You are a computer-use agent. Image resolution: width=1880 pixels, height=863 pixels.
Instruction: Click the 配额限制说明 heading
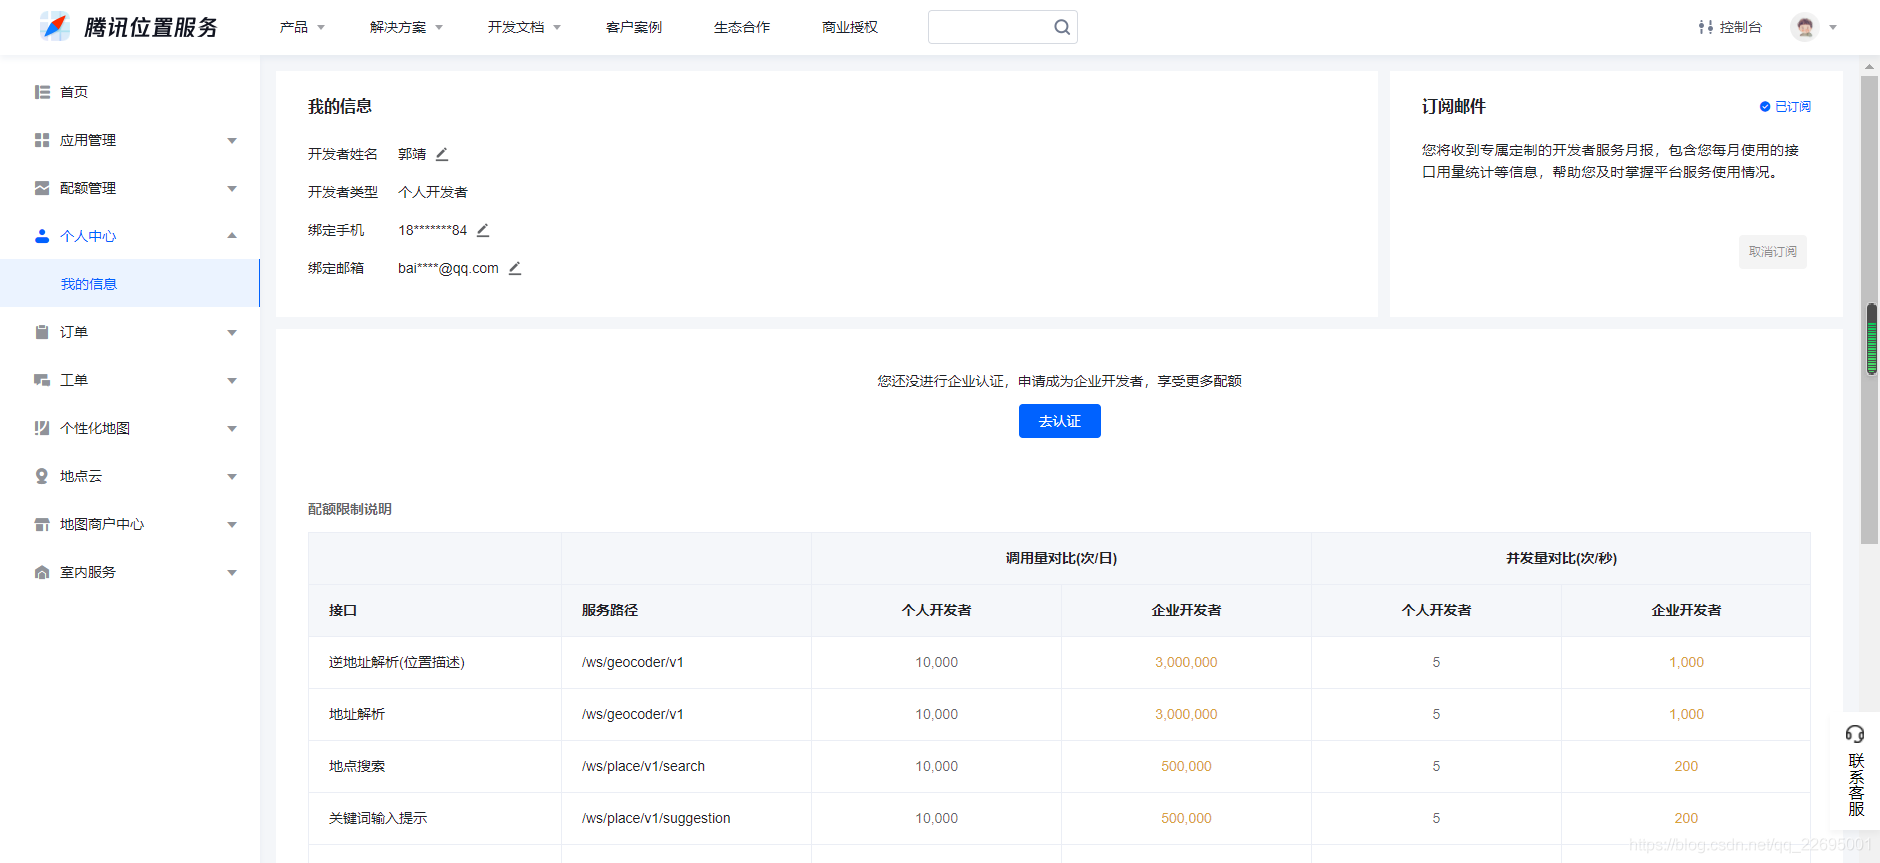(x=350, y=509)
